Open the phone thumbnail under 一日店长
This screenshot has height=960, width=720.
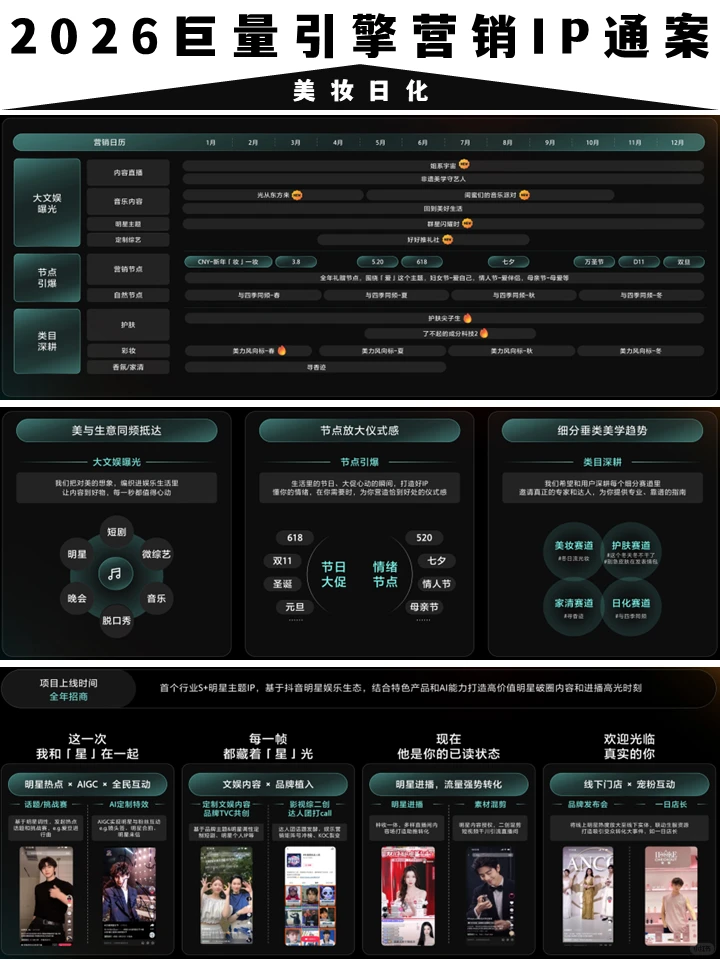coord(671,896)
